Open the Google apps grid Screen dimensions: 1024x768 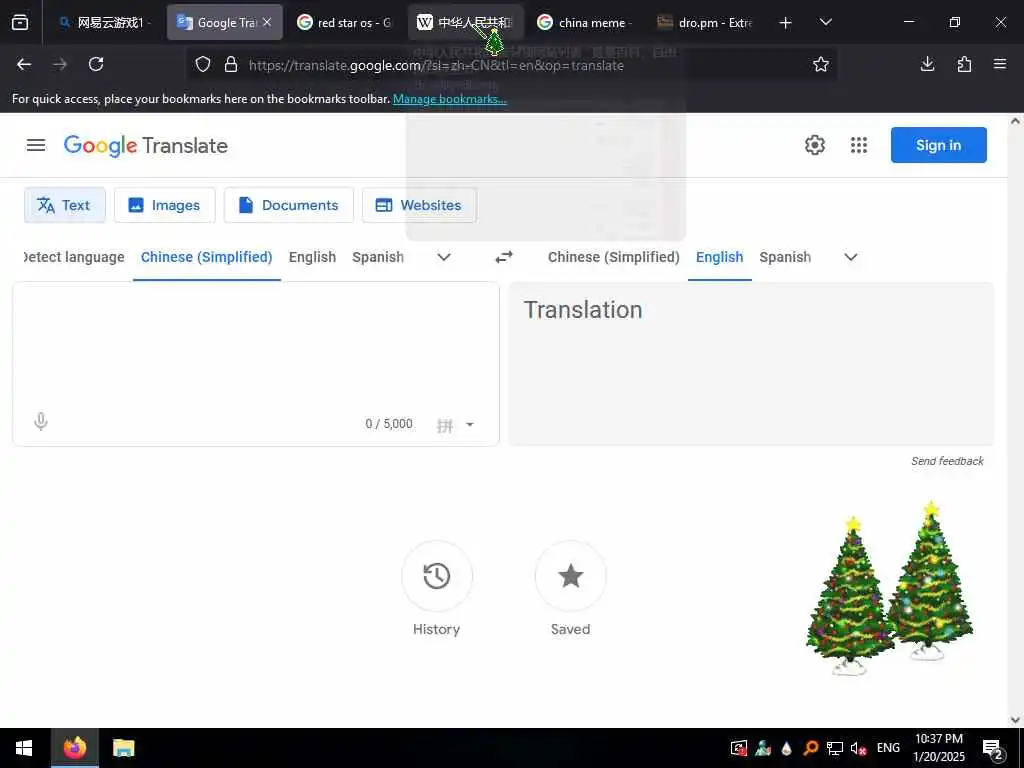pyautogui.click(x=859, y=145)
